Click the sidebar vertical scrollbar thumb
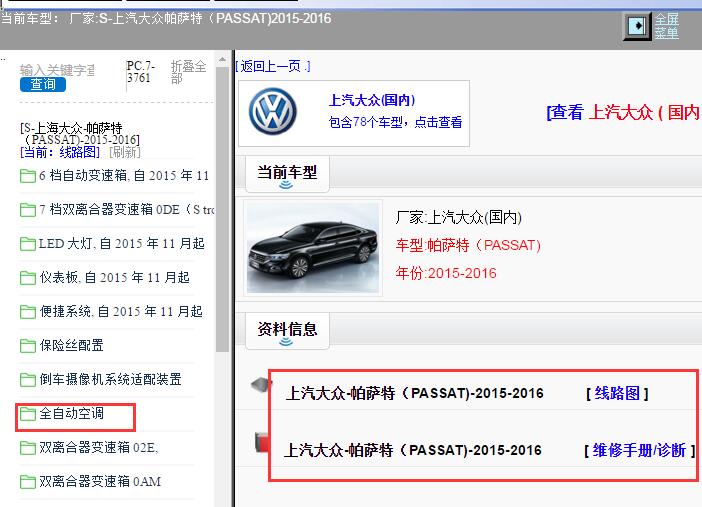The image size is (702, 507). click(x=222, y=209)
